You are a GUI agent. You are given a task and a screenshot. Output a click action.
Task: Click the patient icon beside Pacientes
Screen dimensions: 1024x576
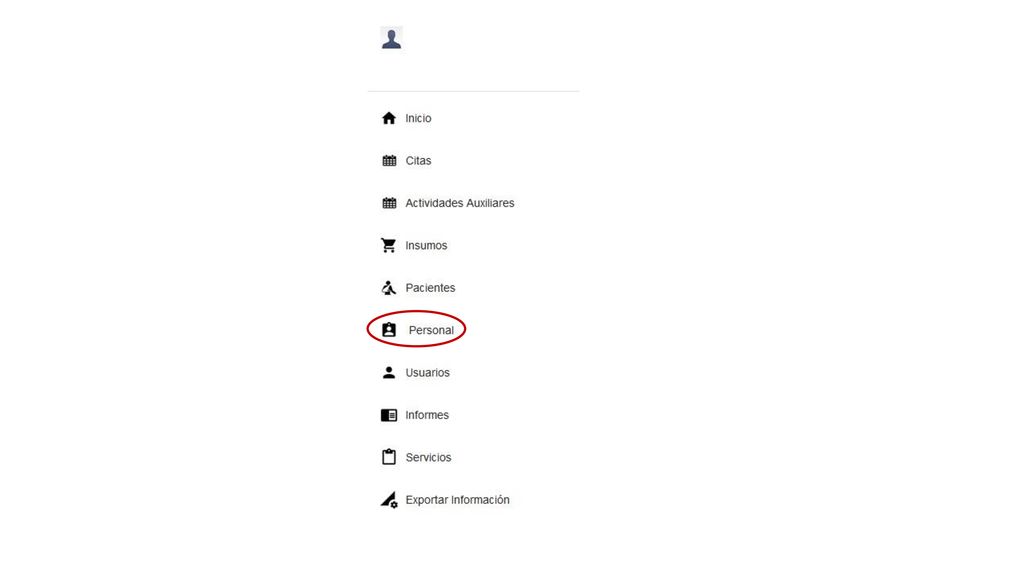click(x=389, y=288)
